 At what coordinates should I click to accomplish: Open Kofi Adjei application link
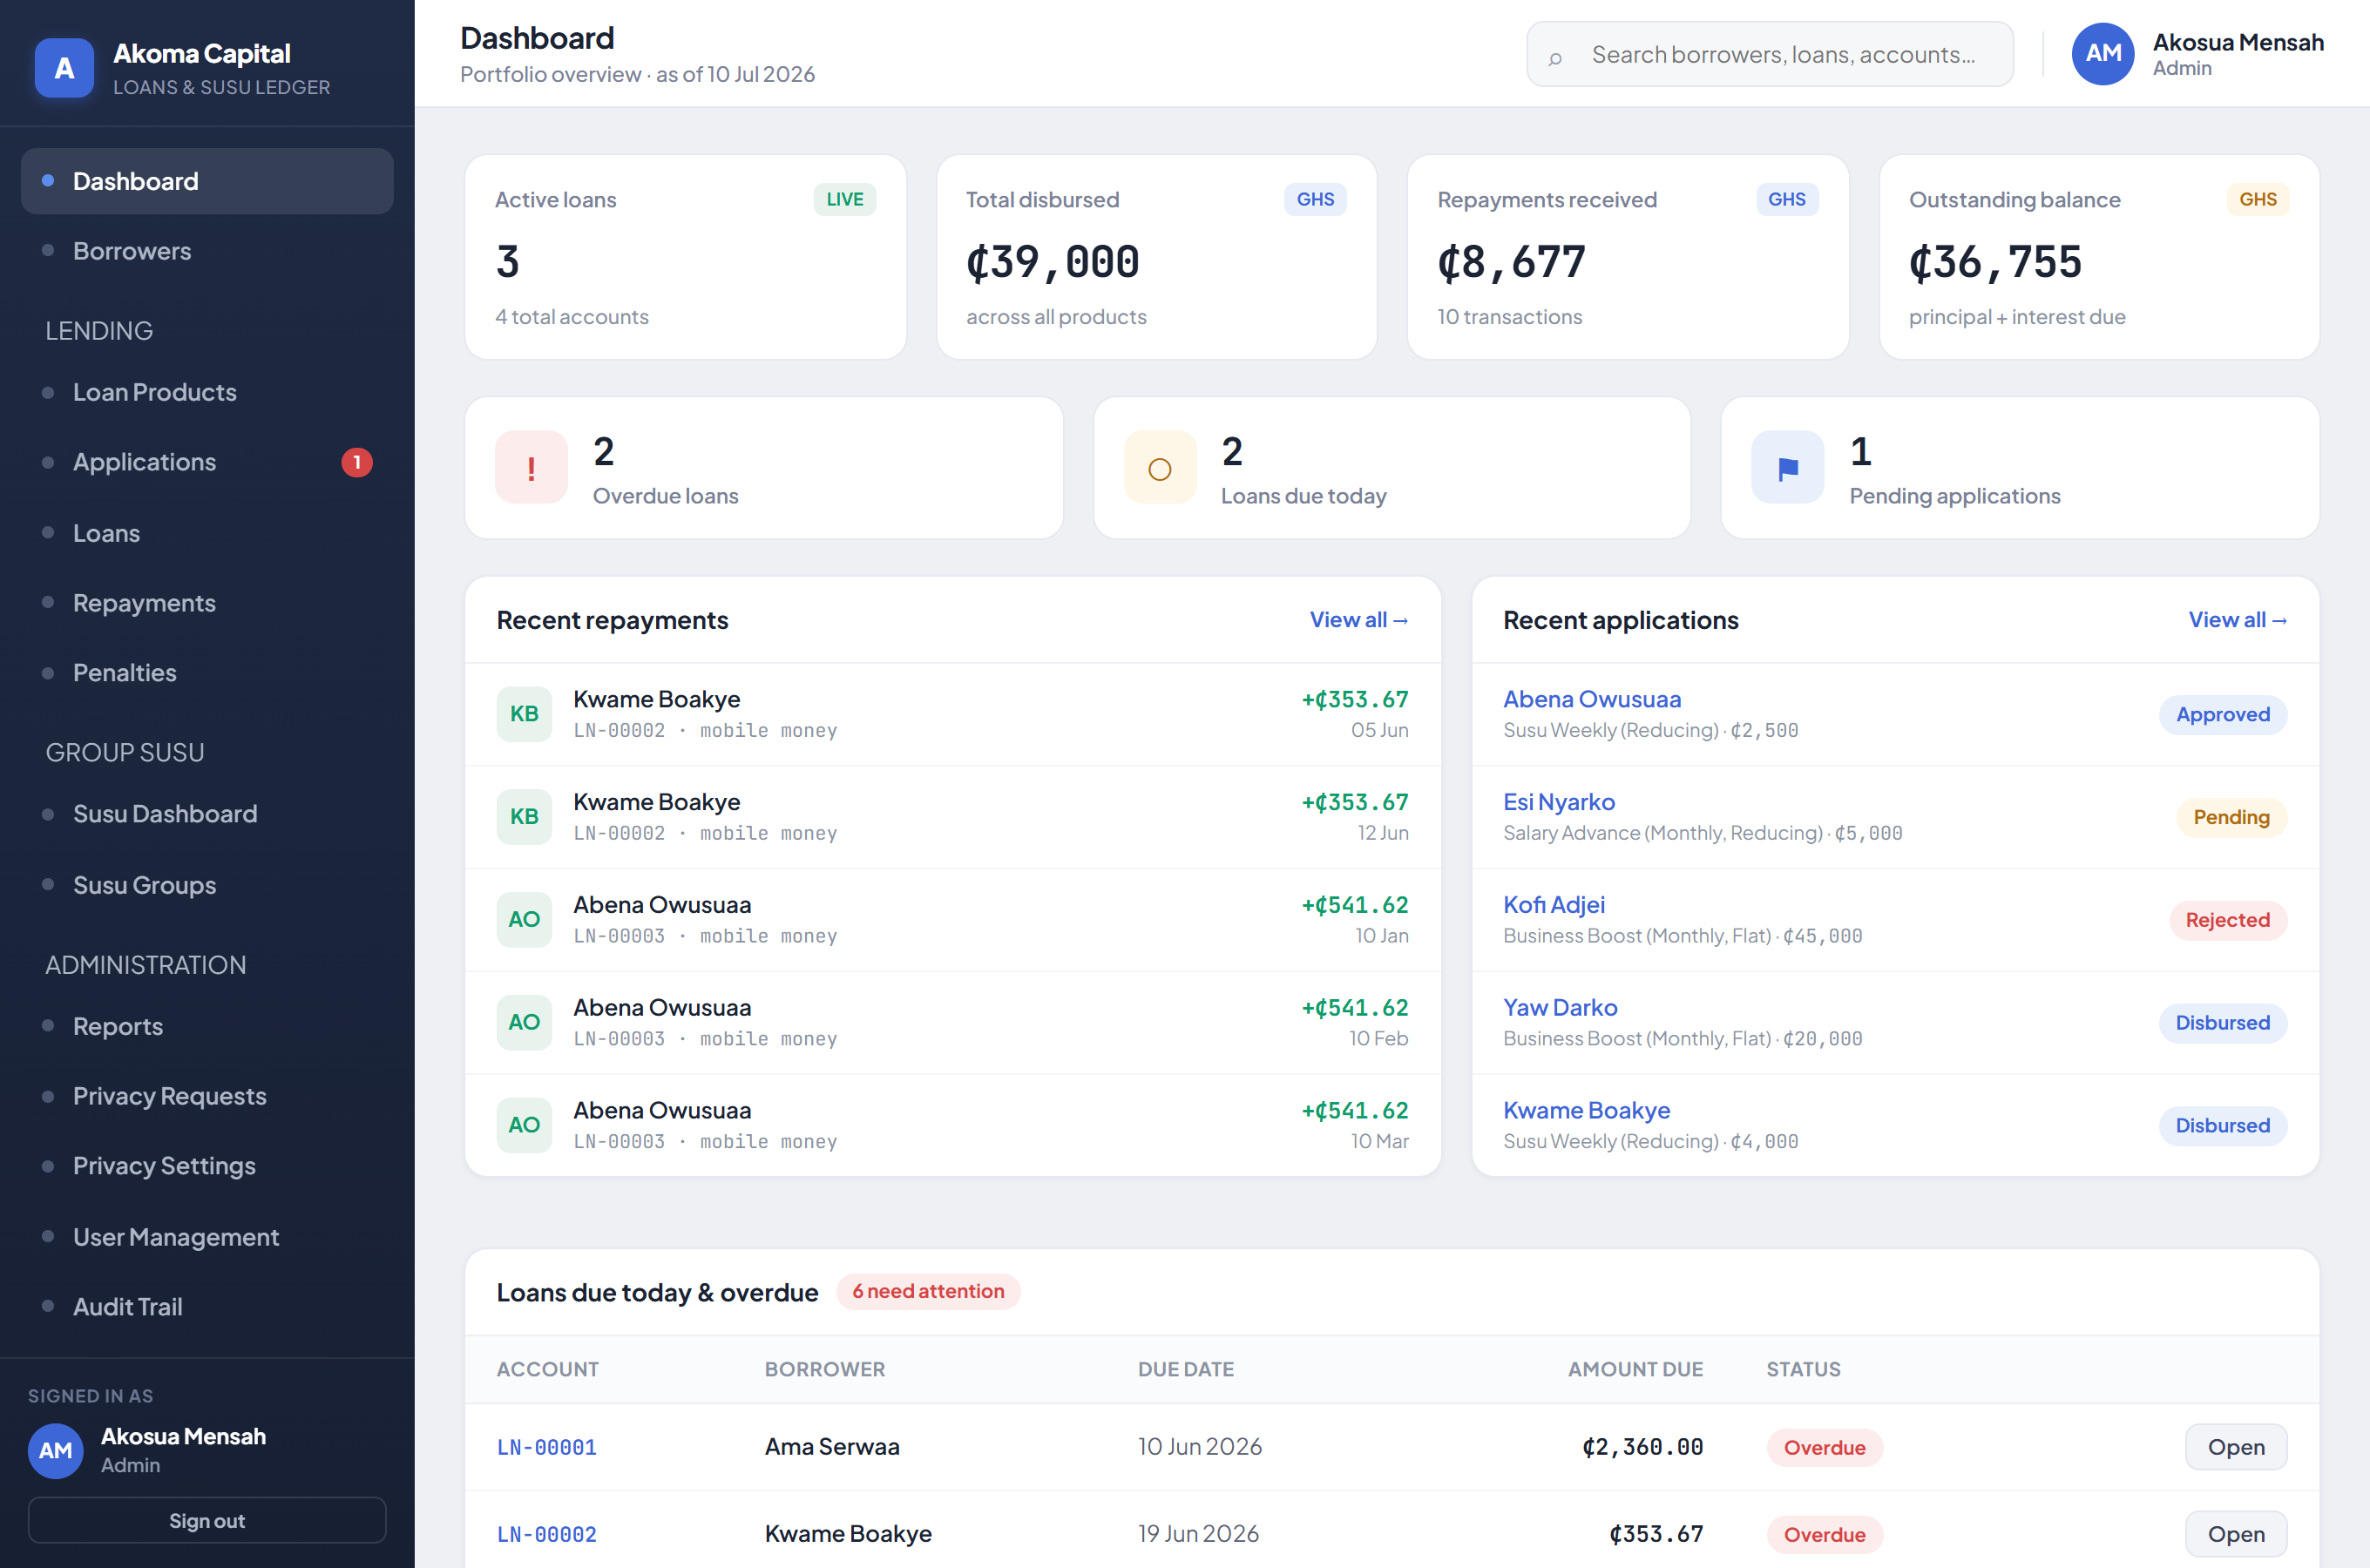(x=1554, y=905)
